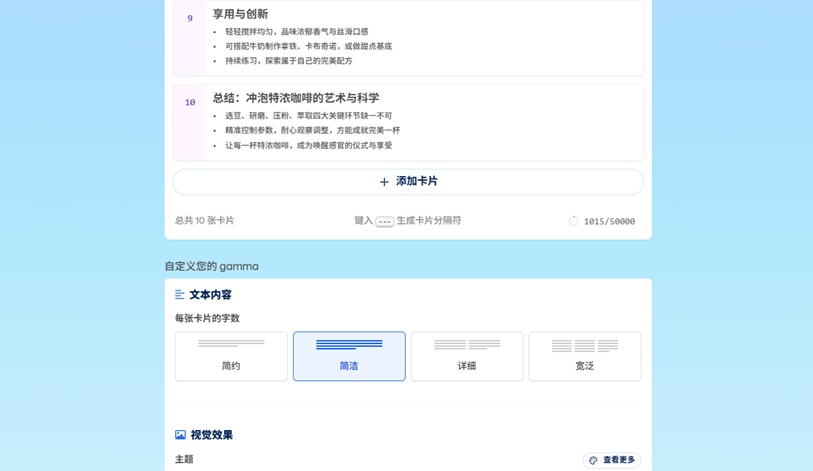The image size is (813, 471).
Task: Click 生成卡片分隔符 hint text
Action: click(x=429, y=220)
